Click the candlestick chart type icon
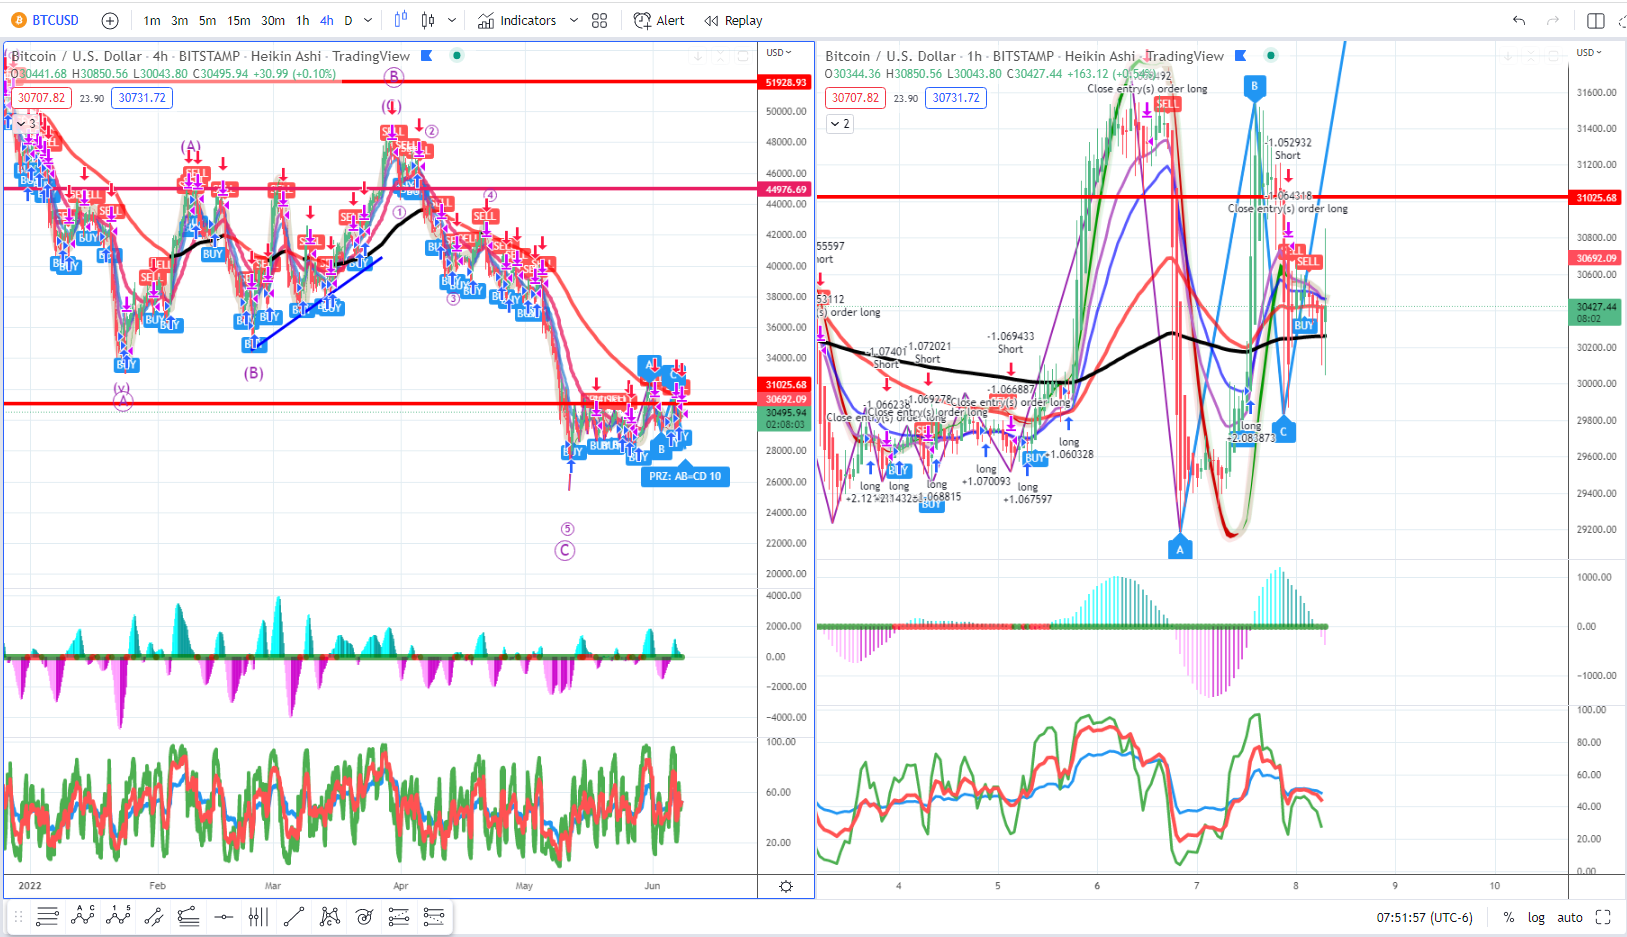 coord(428,20)
